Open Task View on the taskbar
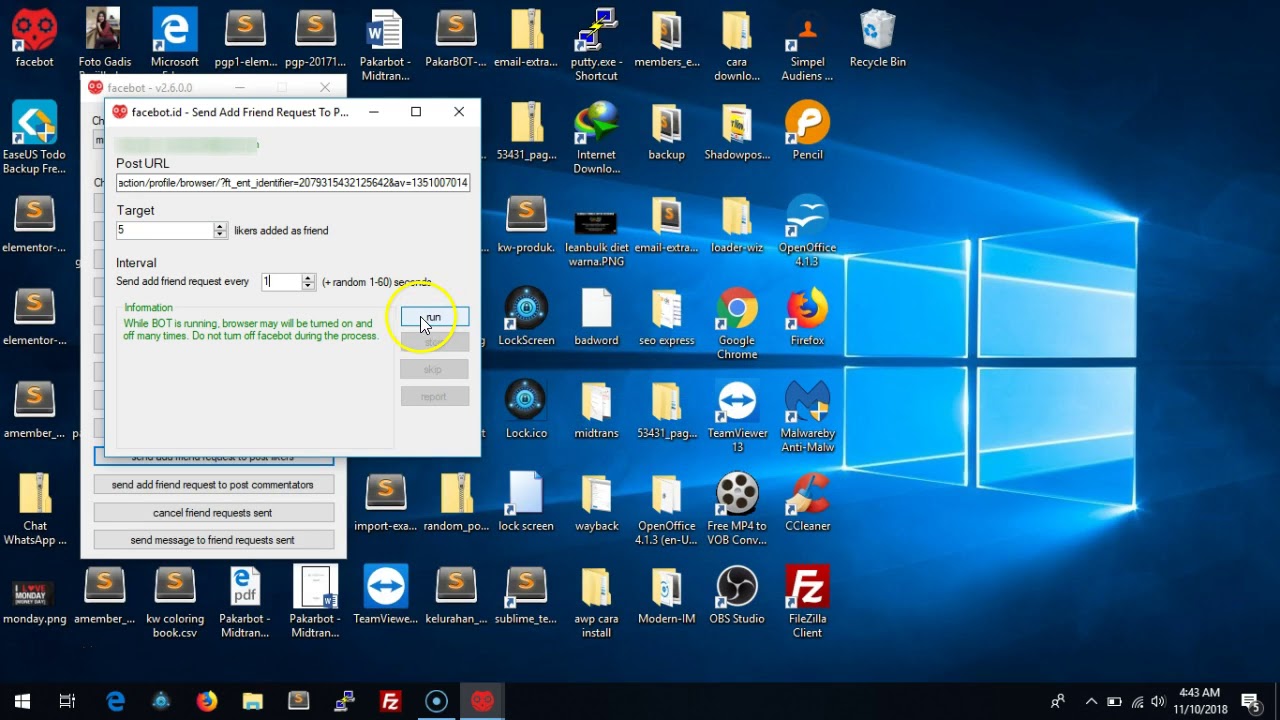The image size is (1280, 720). pyautogui.click(x=67, y=701)
